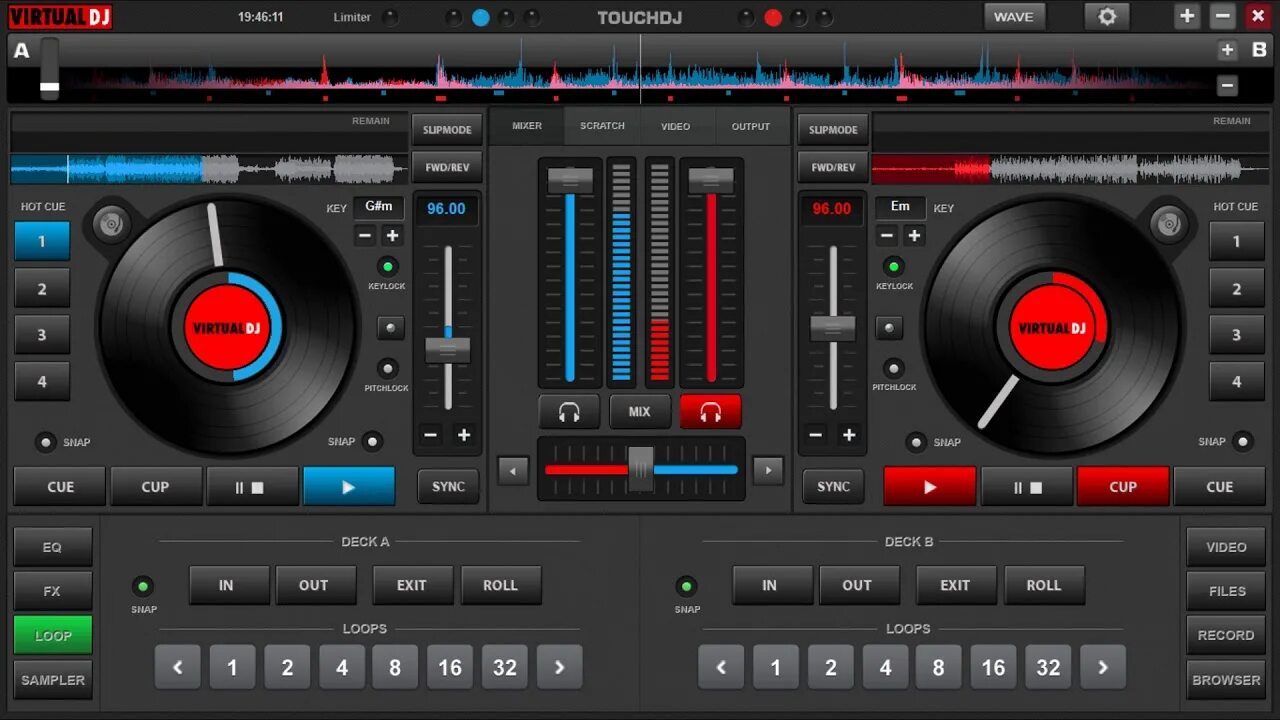Switch to the Output tab

[x=751, y=126]
